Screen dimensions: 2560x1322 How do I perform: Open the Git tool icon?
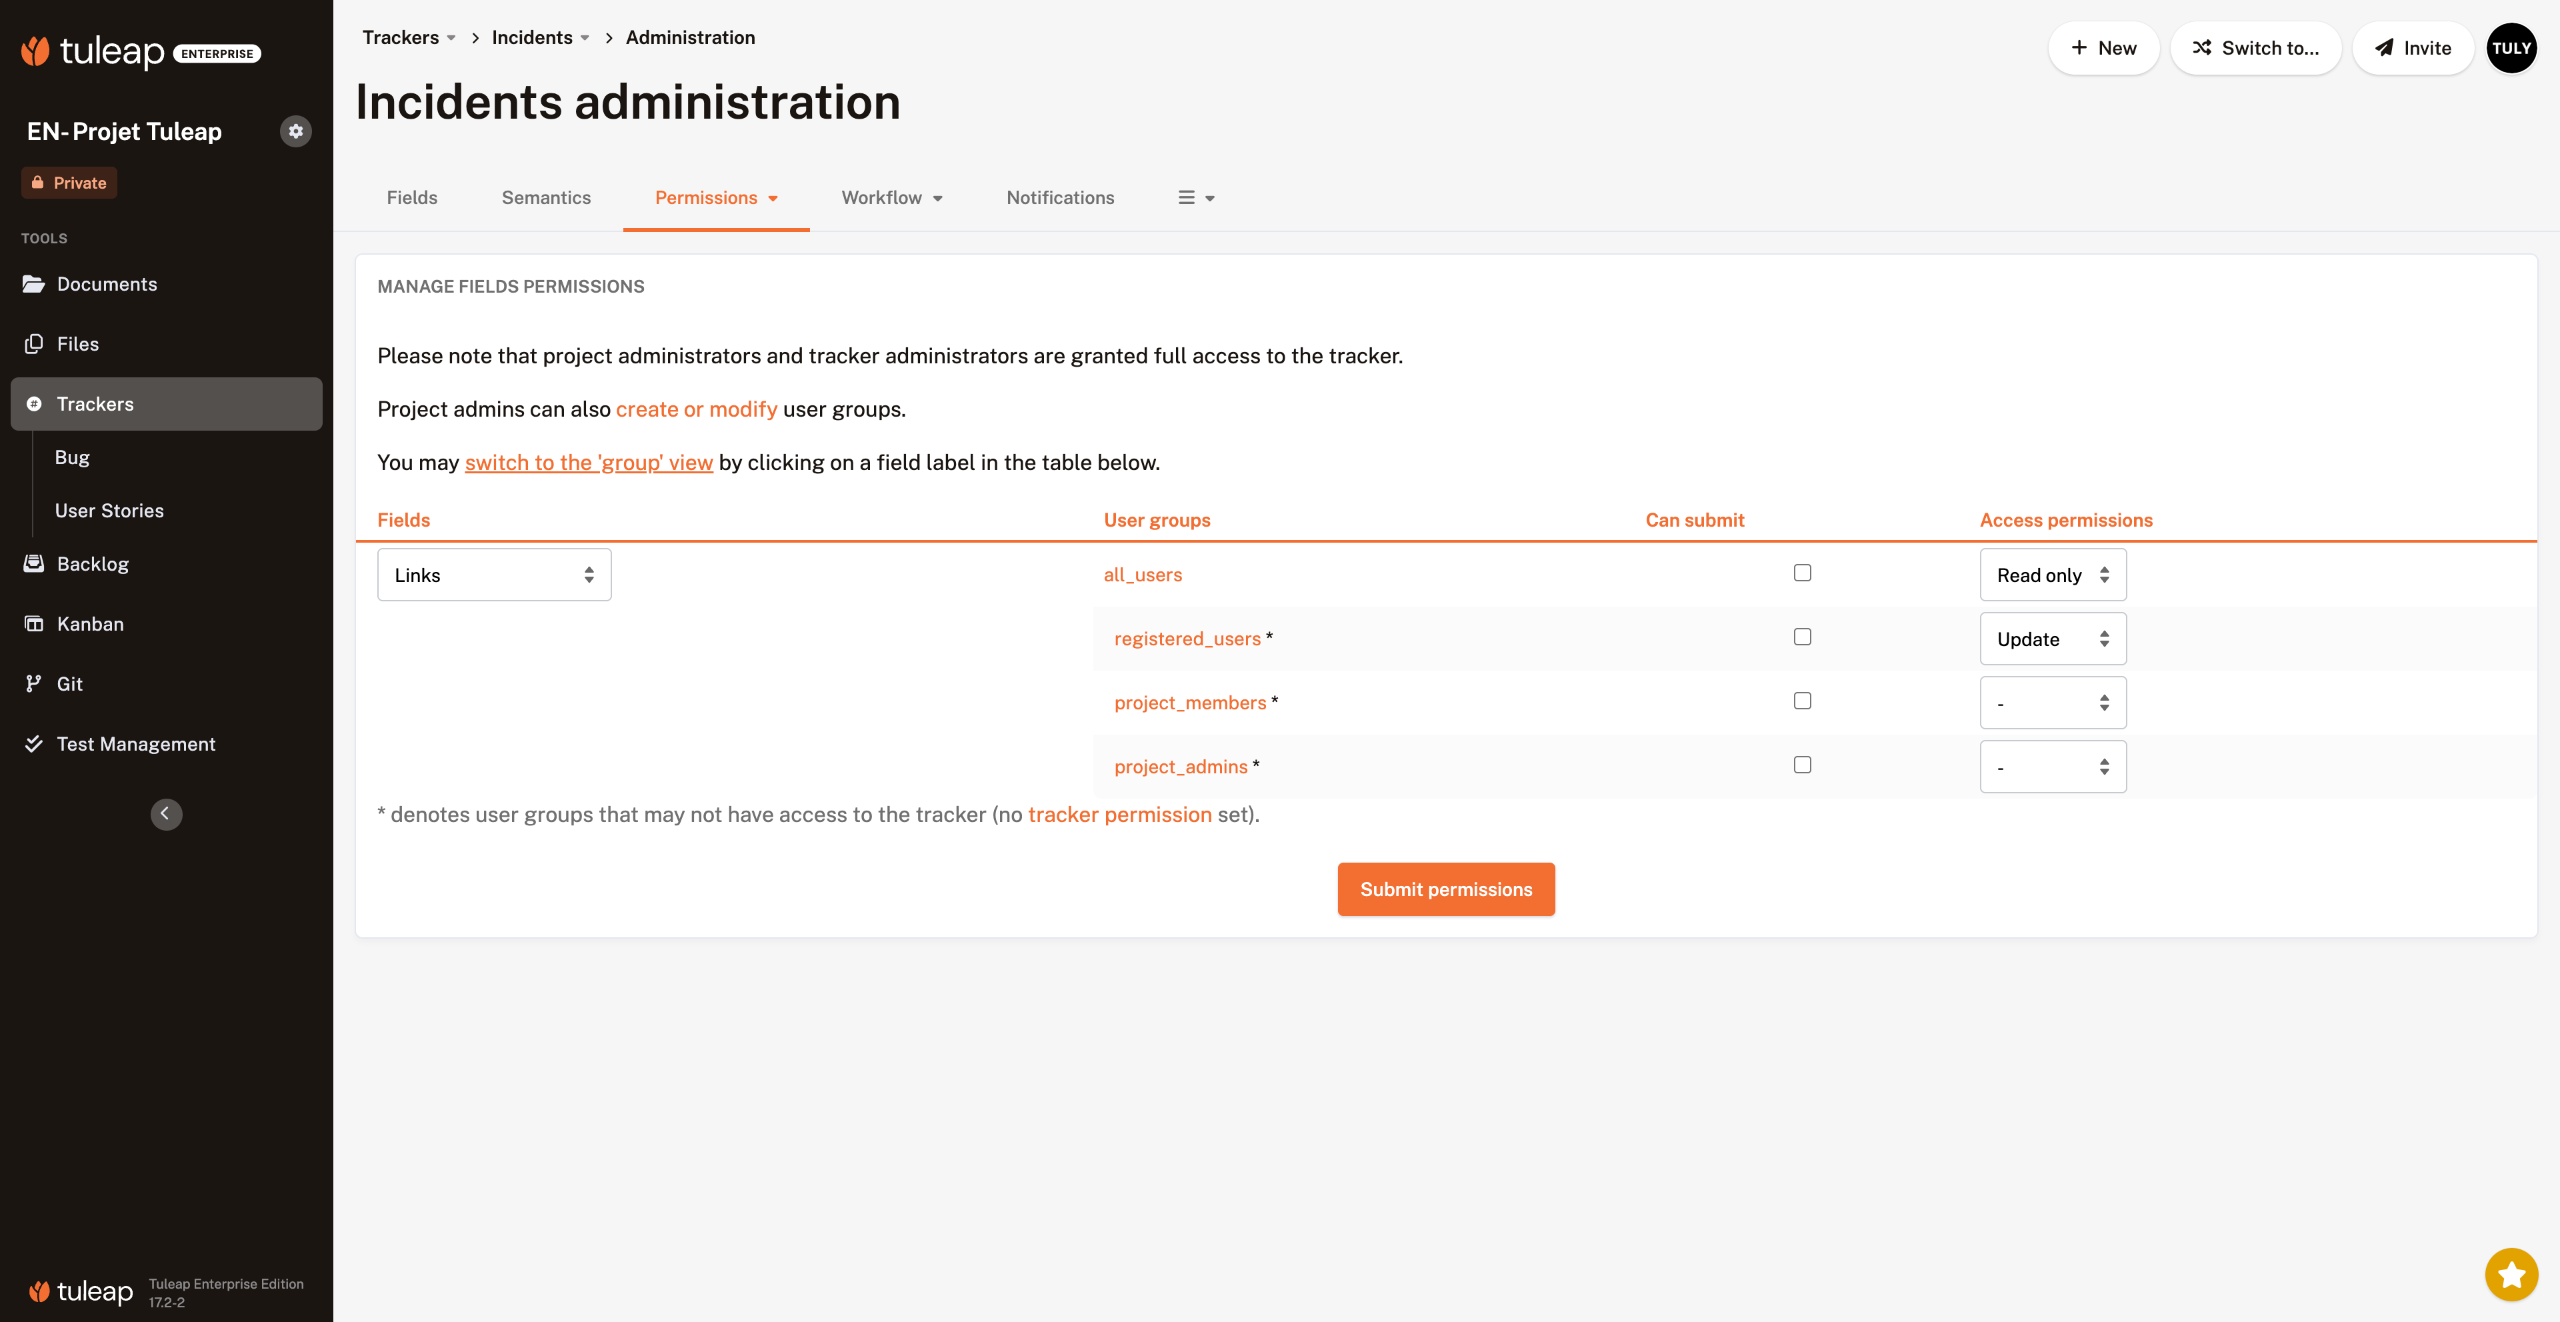pyautogui.click(x=34, y=684)
